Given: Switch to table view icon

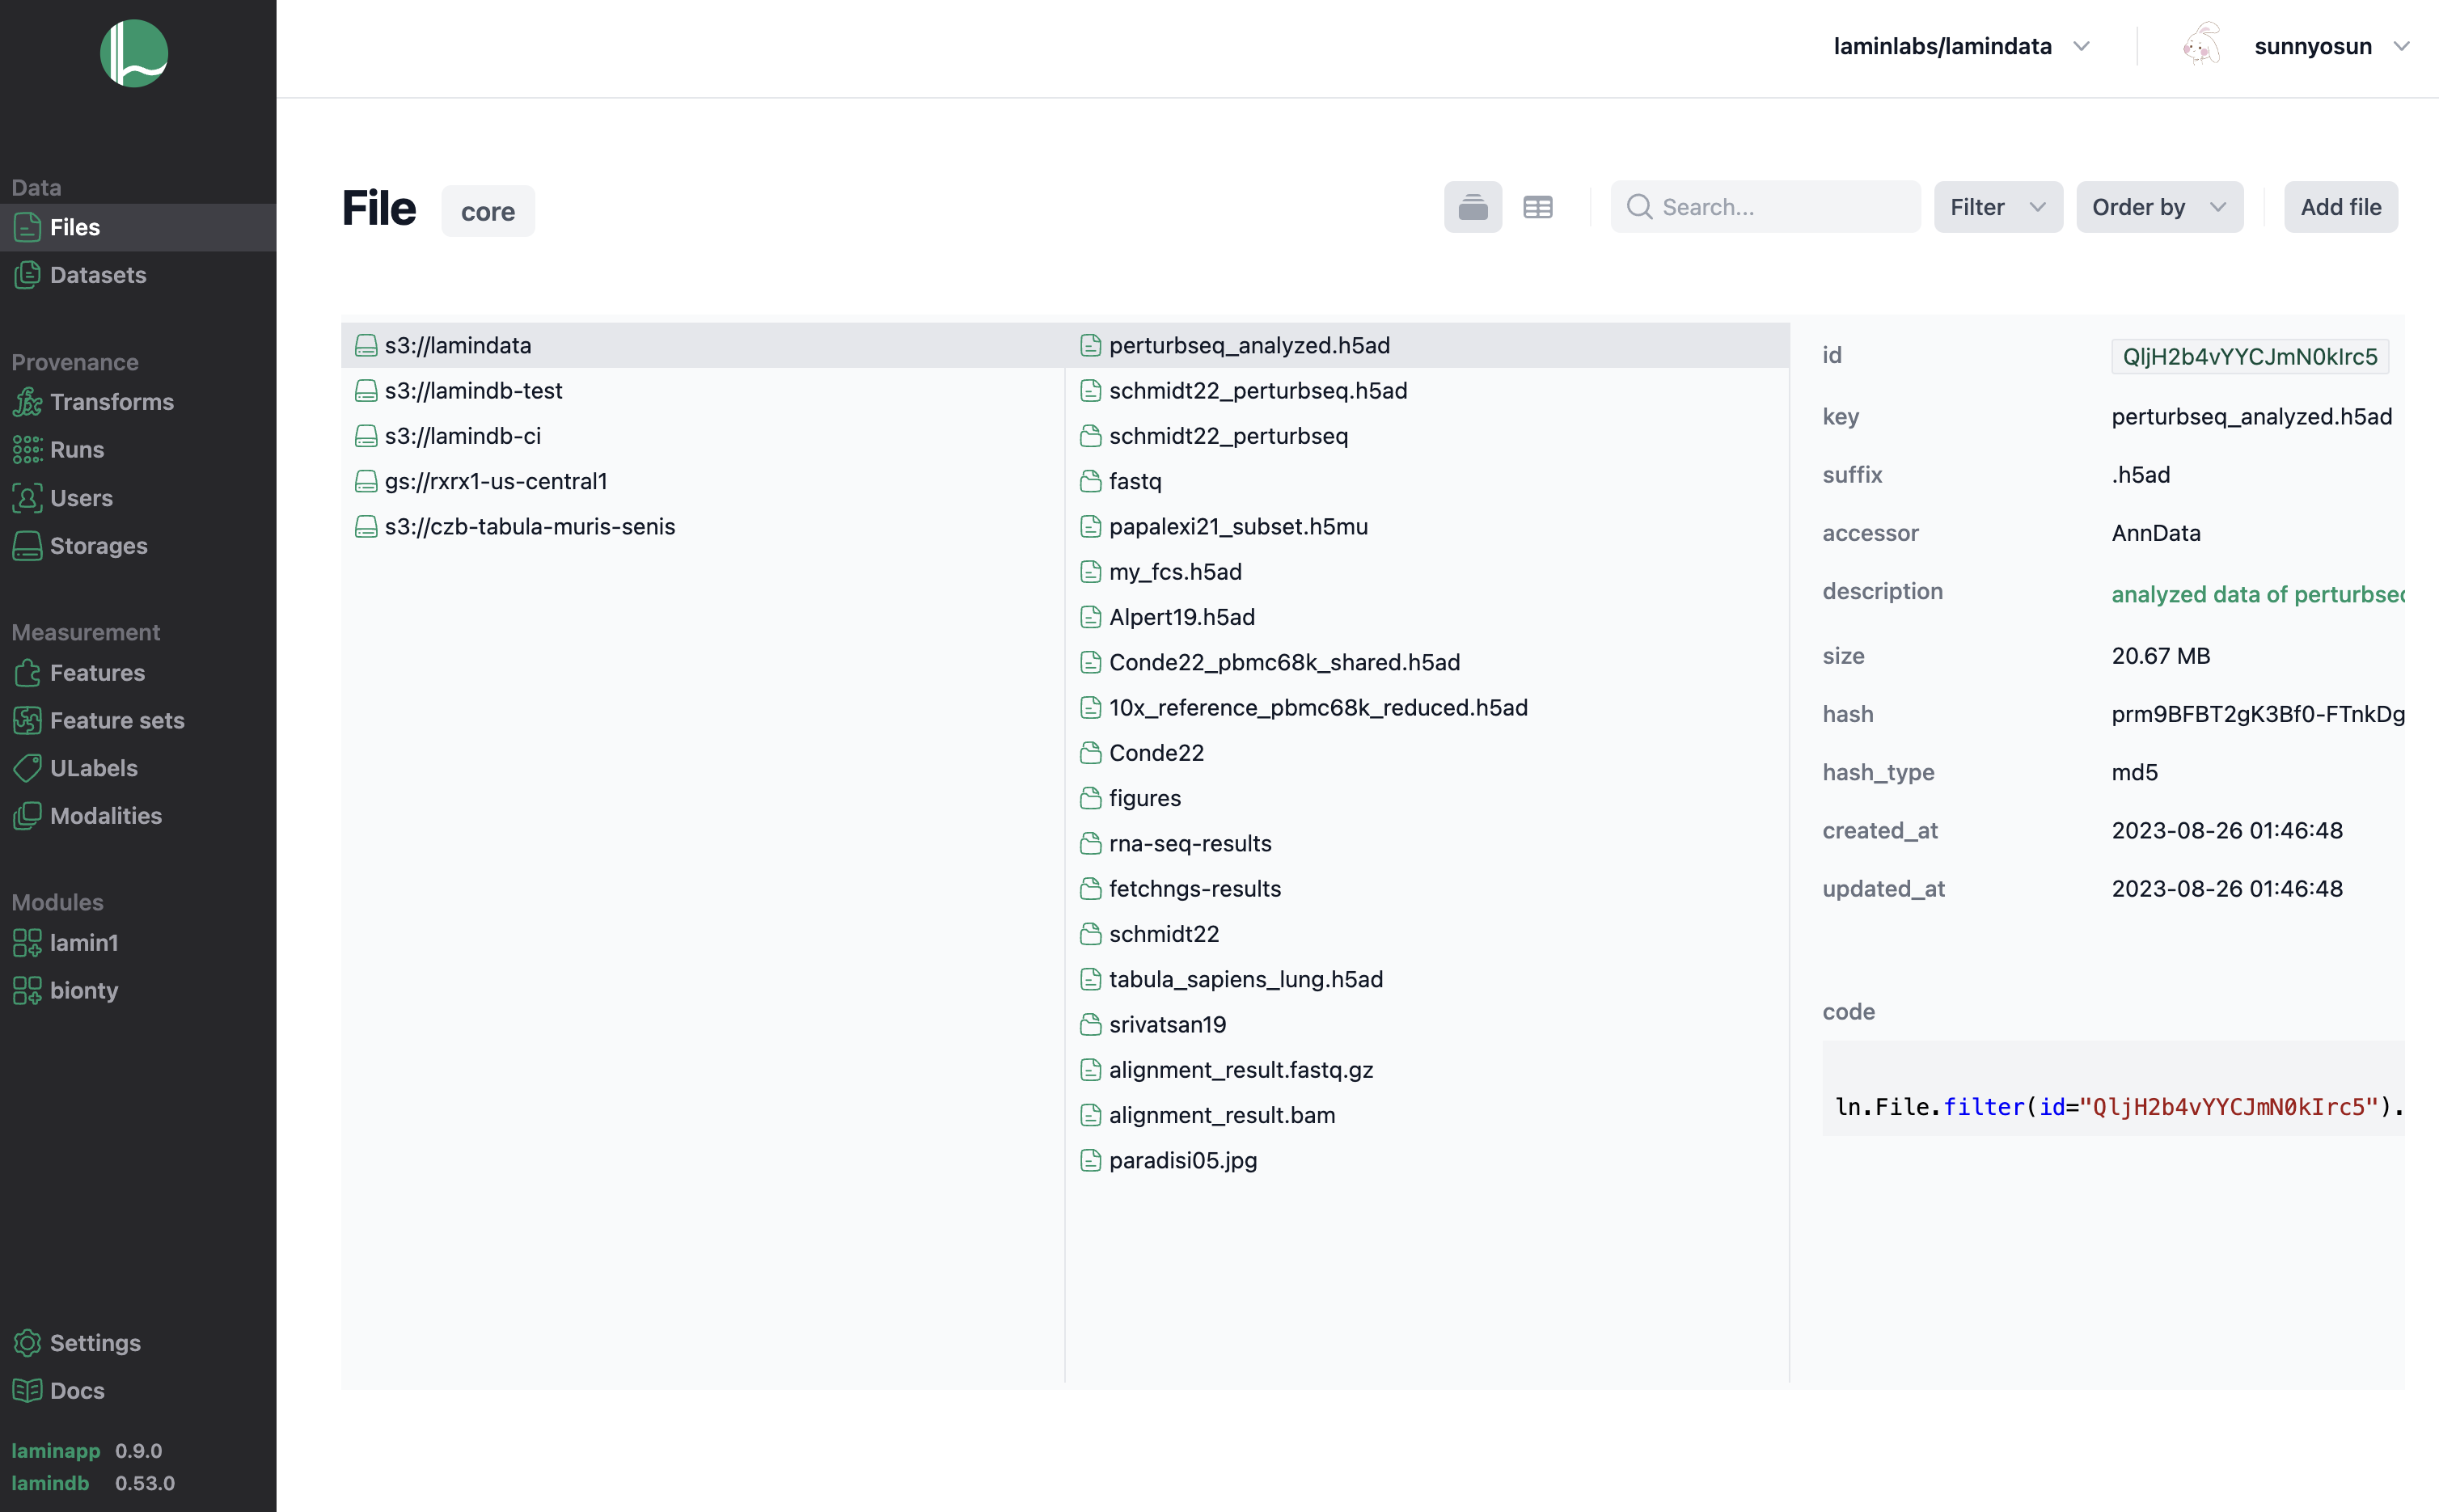Looking at the screenshot, I should 1538,207.
